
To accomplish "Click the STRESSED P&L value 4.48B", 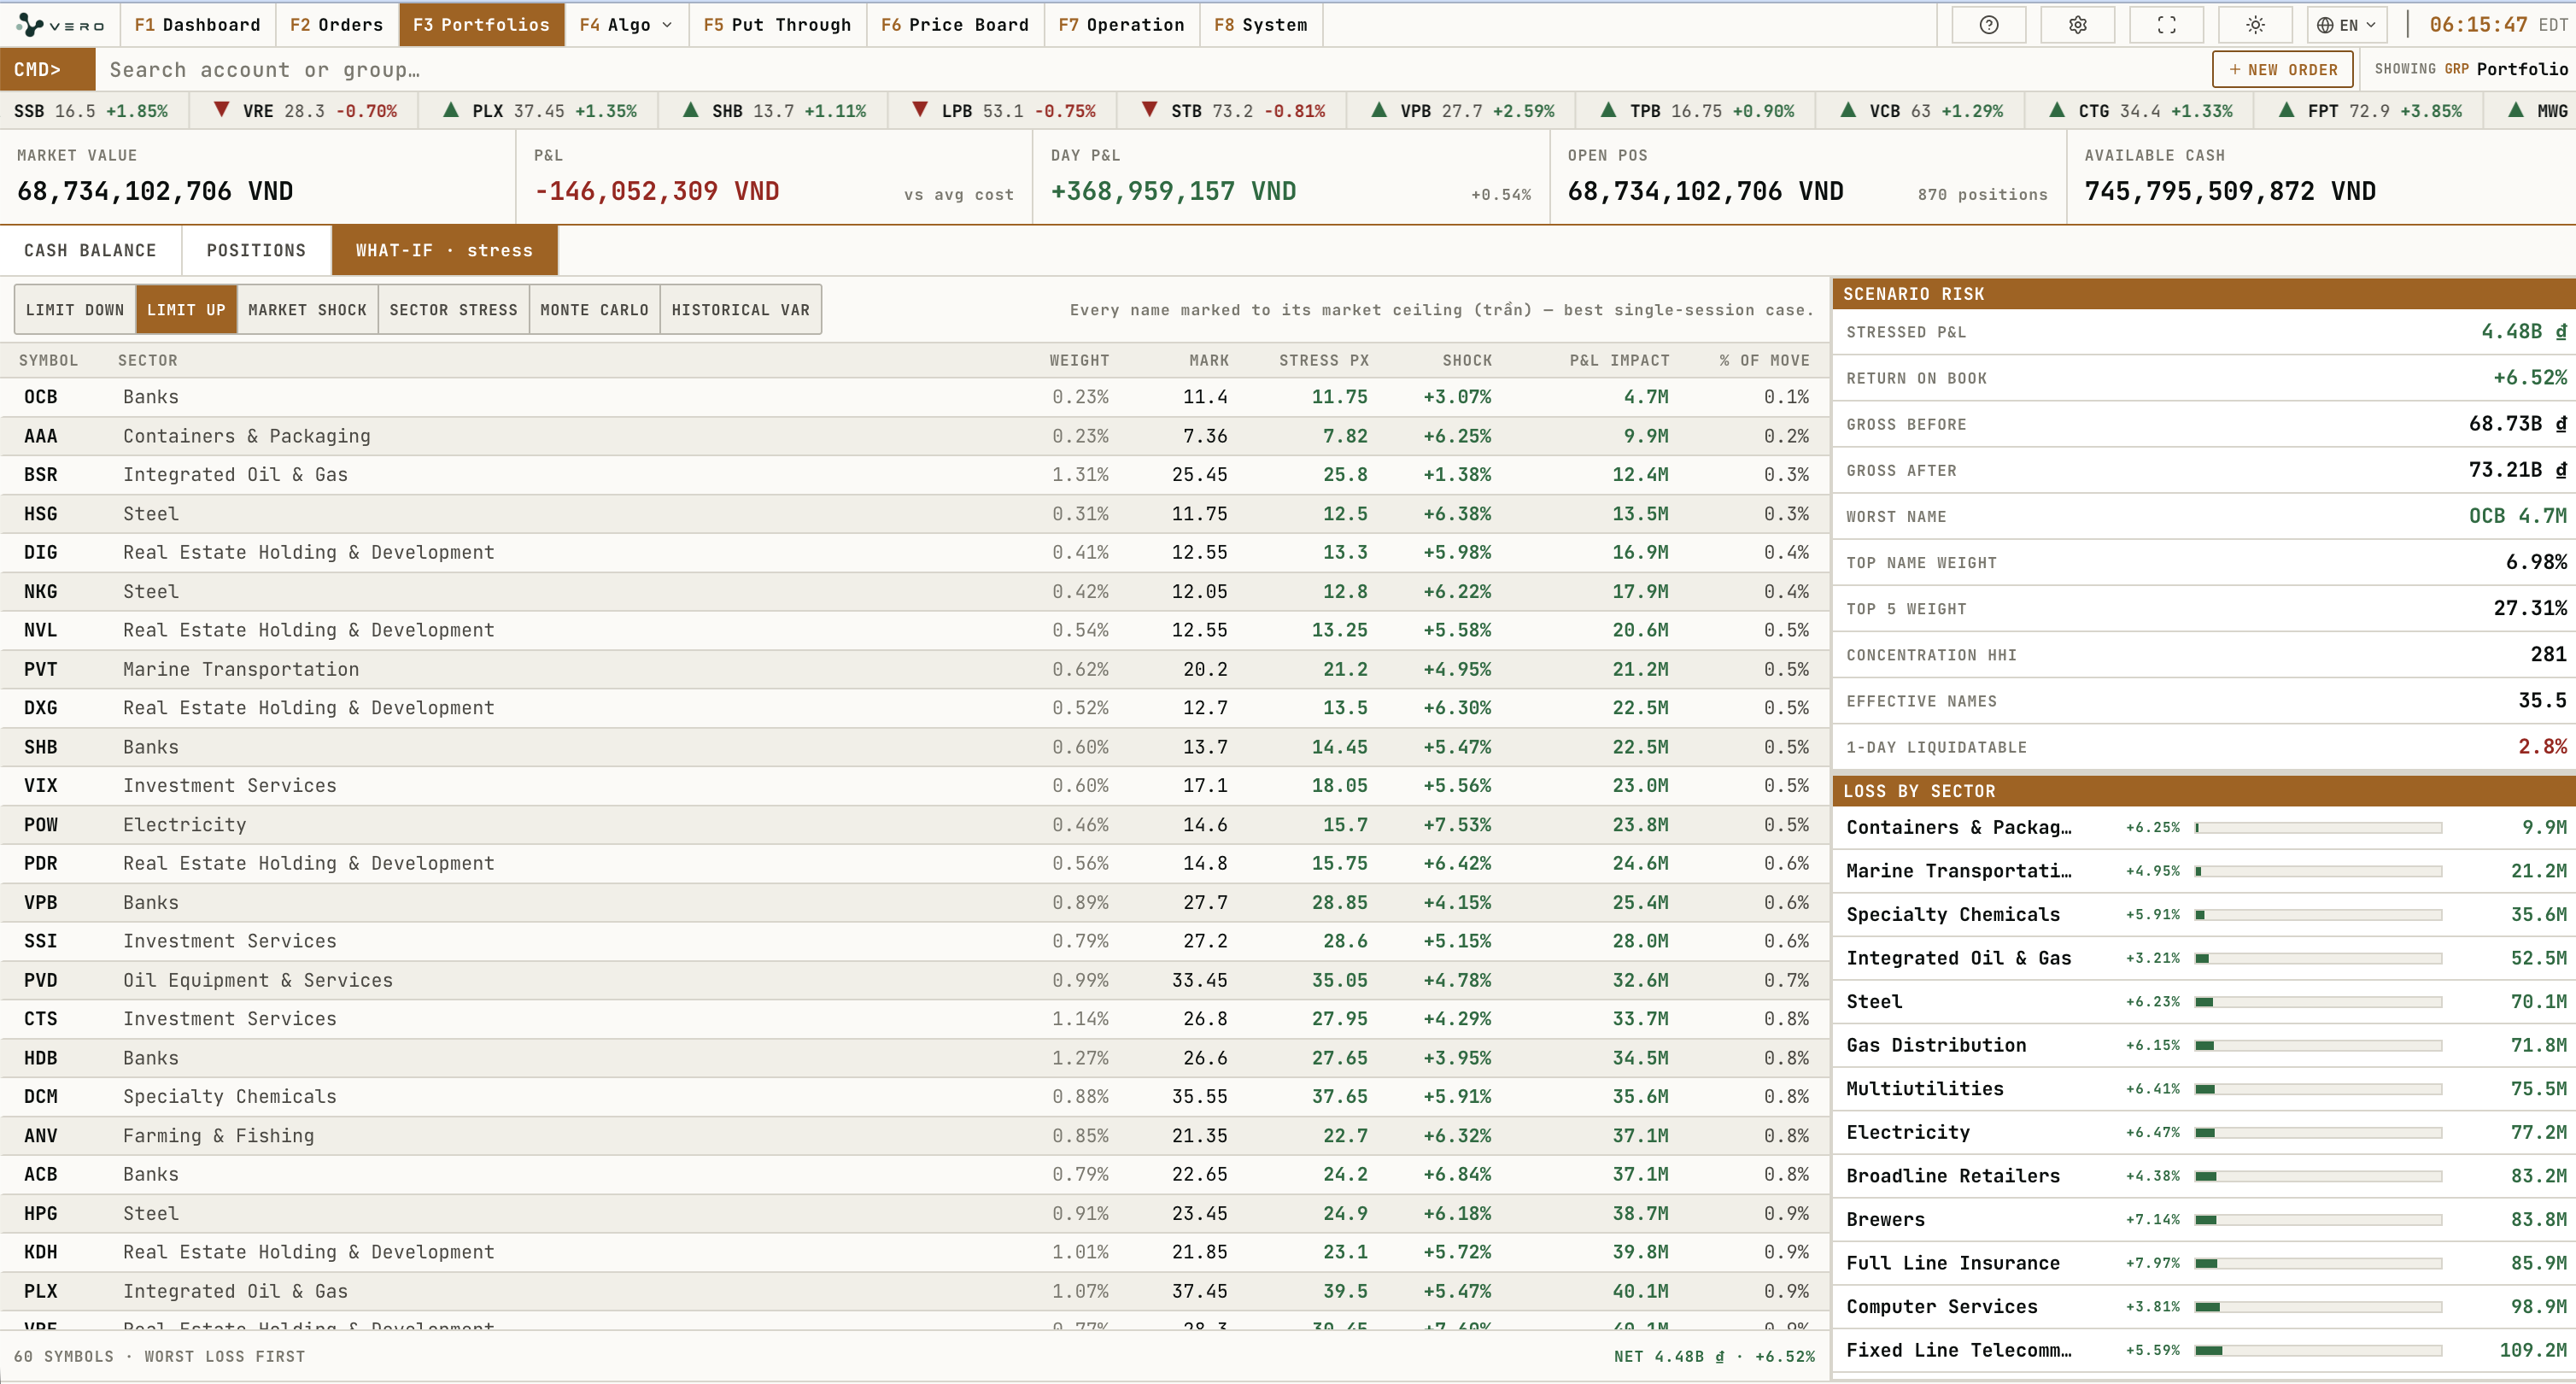I will click(2523, 331).
